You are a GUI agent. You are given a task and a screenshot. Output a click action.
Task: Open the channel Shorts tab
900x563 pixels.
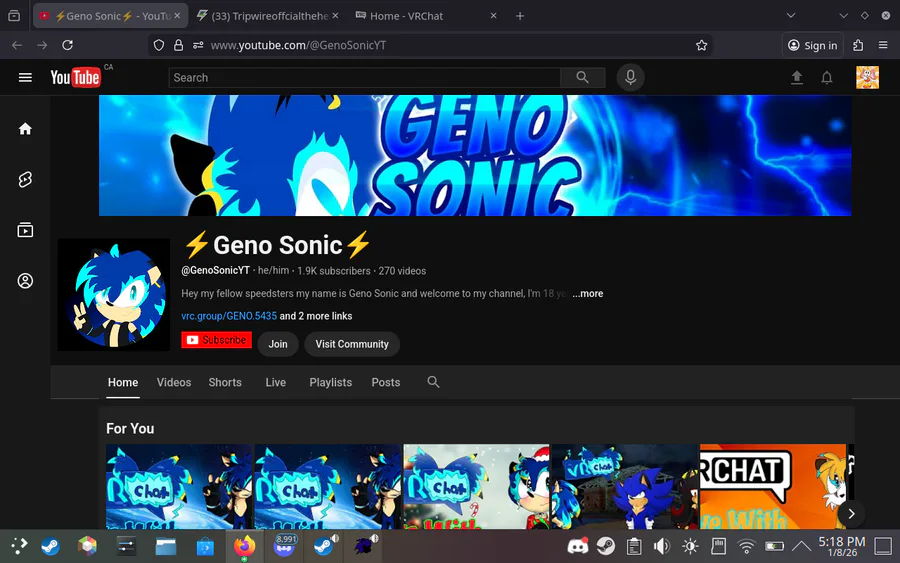(x=225, y=382)
